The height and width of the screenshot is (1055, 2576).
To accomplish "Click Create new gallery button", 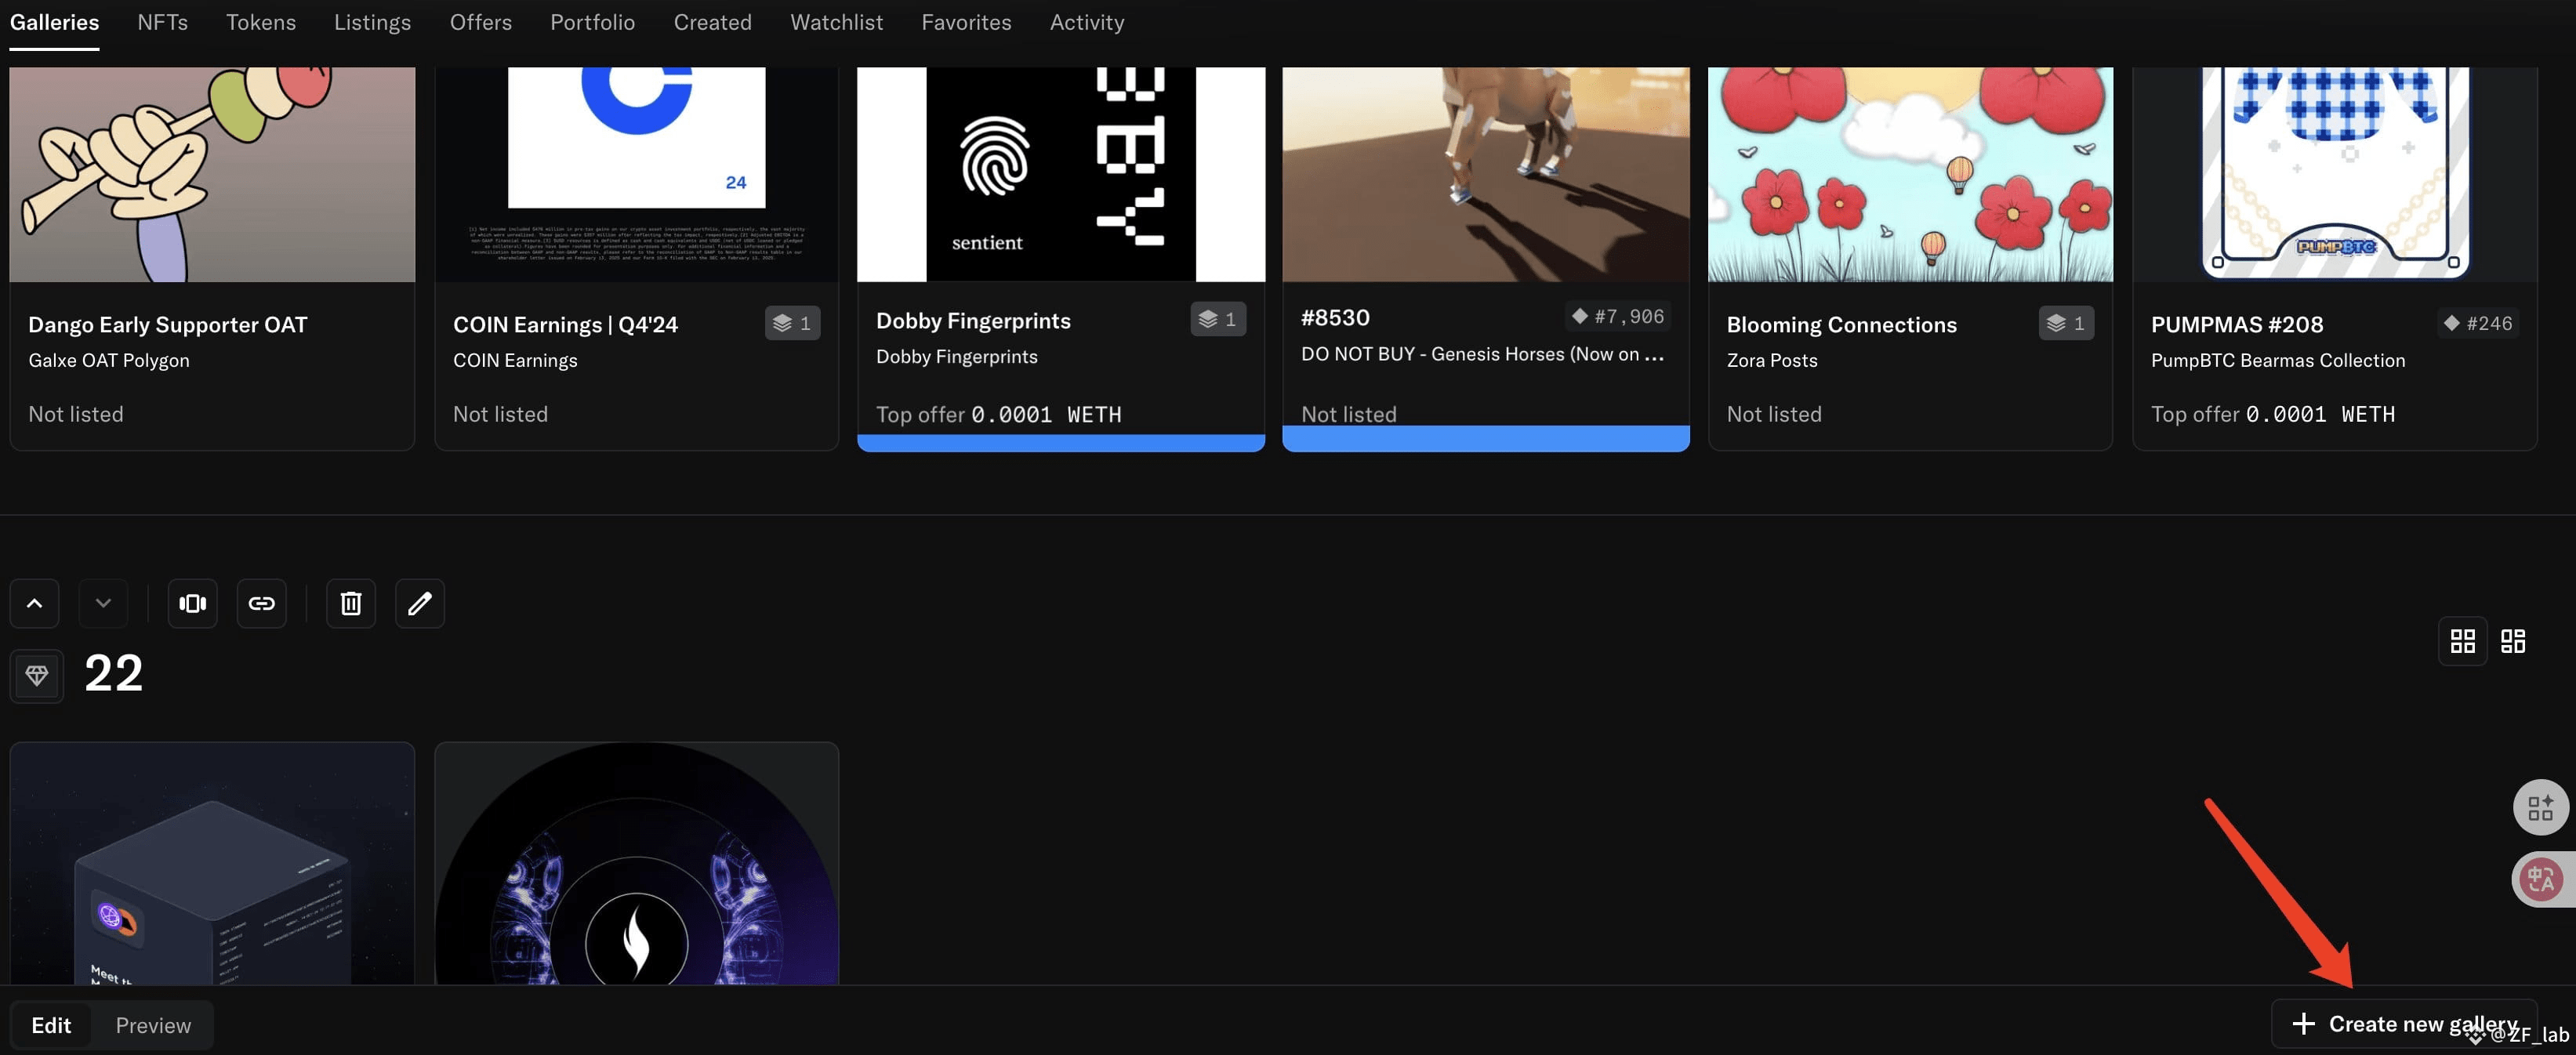I will tap(2404, 1024).
